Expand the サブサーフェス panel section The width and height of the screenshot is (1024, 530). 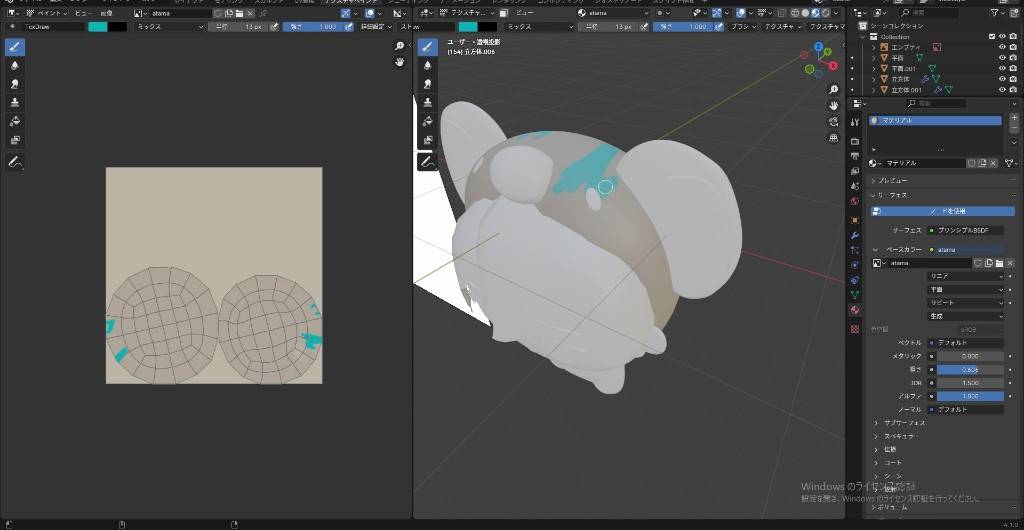click(x=904, y=423)
